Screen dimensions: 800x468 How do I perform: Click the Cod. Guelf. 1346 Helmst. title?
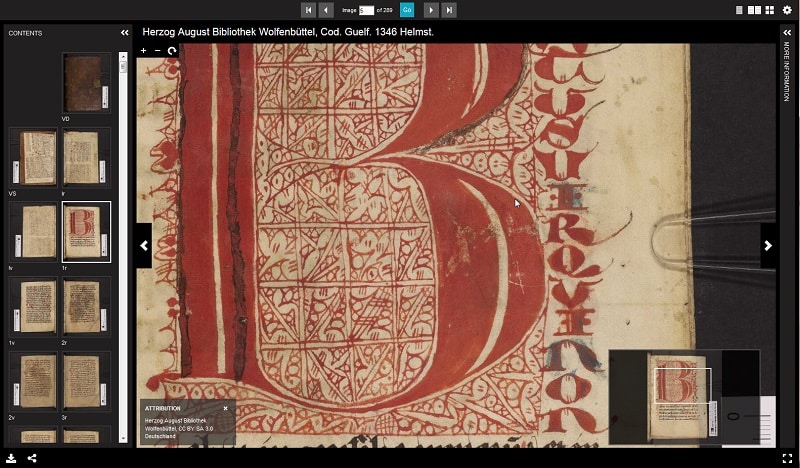pyautogui.click(x=288, y=32)
